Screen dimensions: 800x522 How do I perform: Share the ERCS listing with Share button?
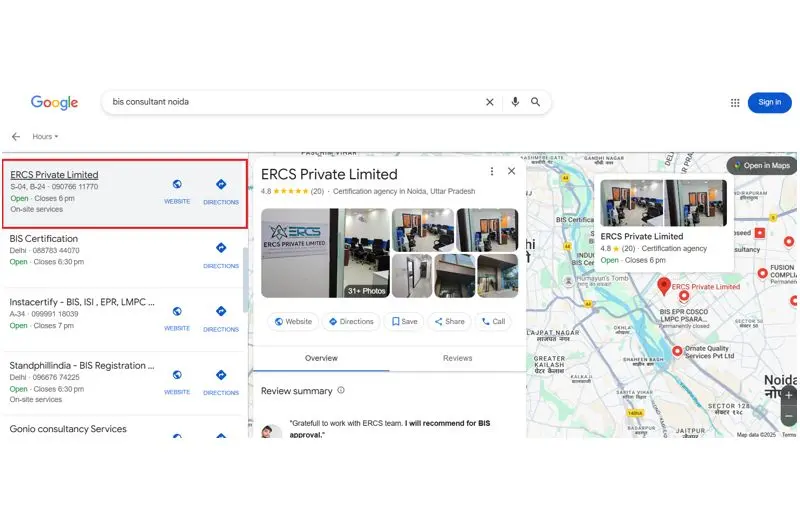pos(449,321)
